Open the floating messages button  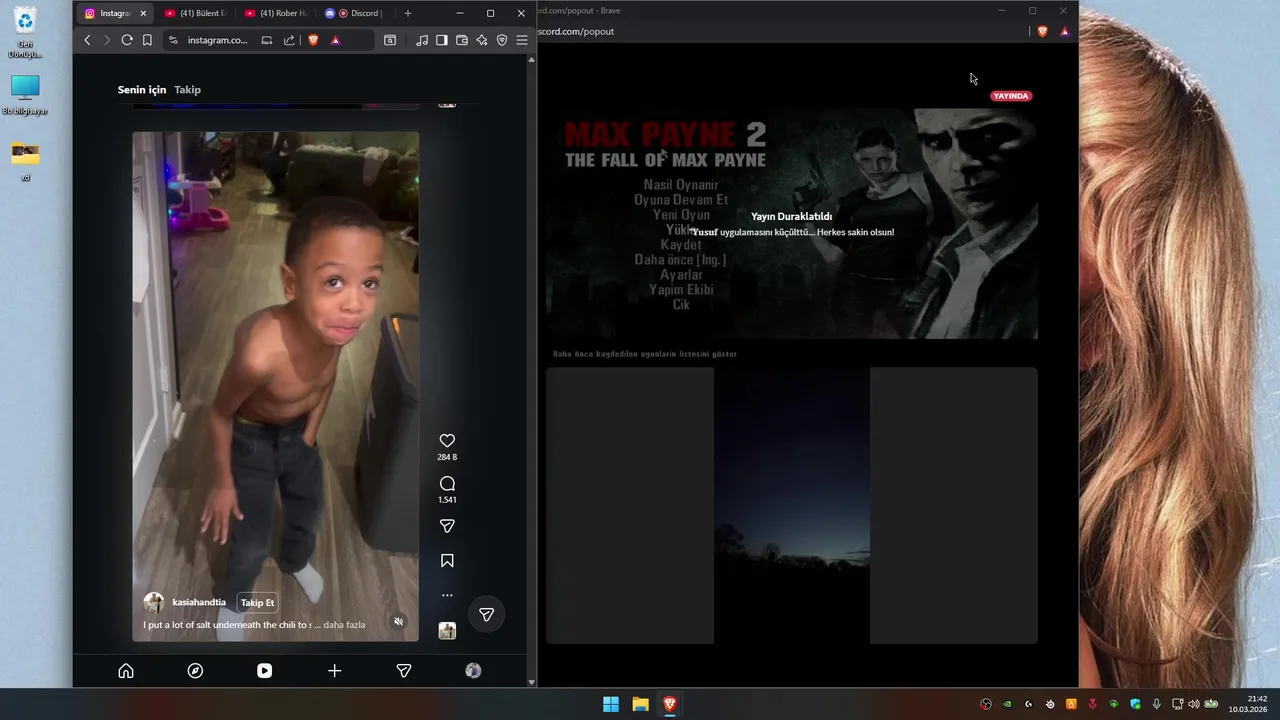[486, 614]
